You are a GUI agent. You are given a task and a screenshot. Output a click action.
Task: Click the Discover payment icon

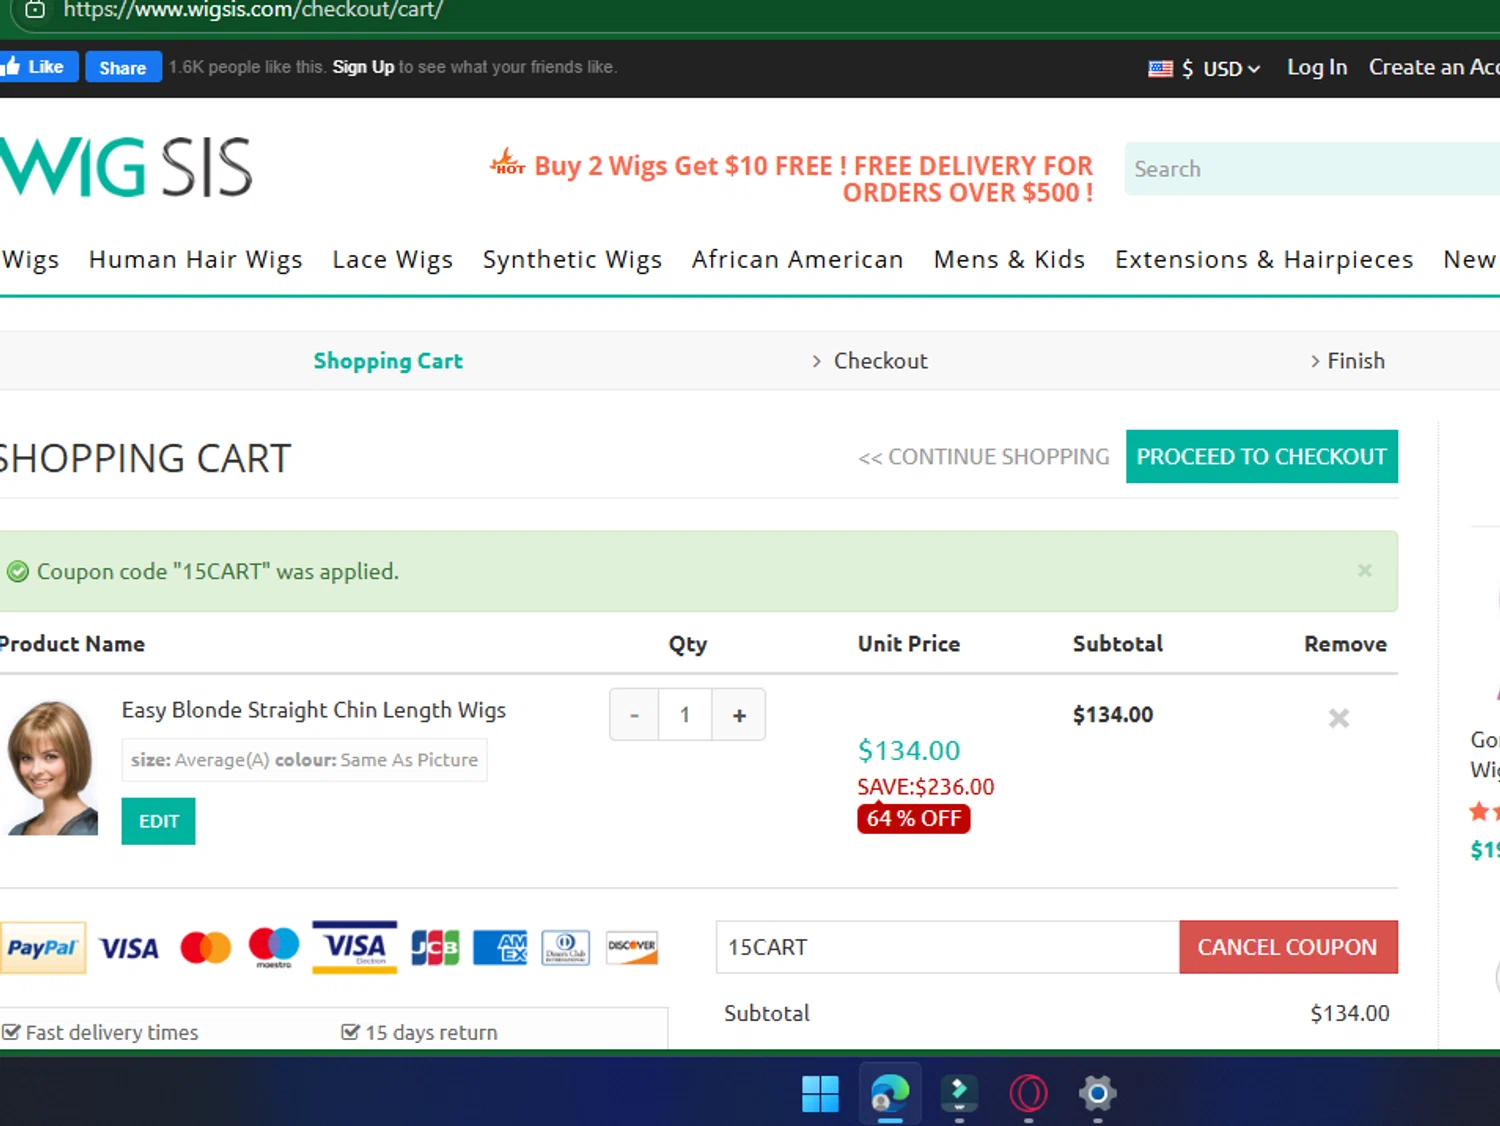pos(632,947)
